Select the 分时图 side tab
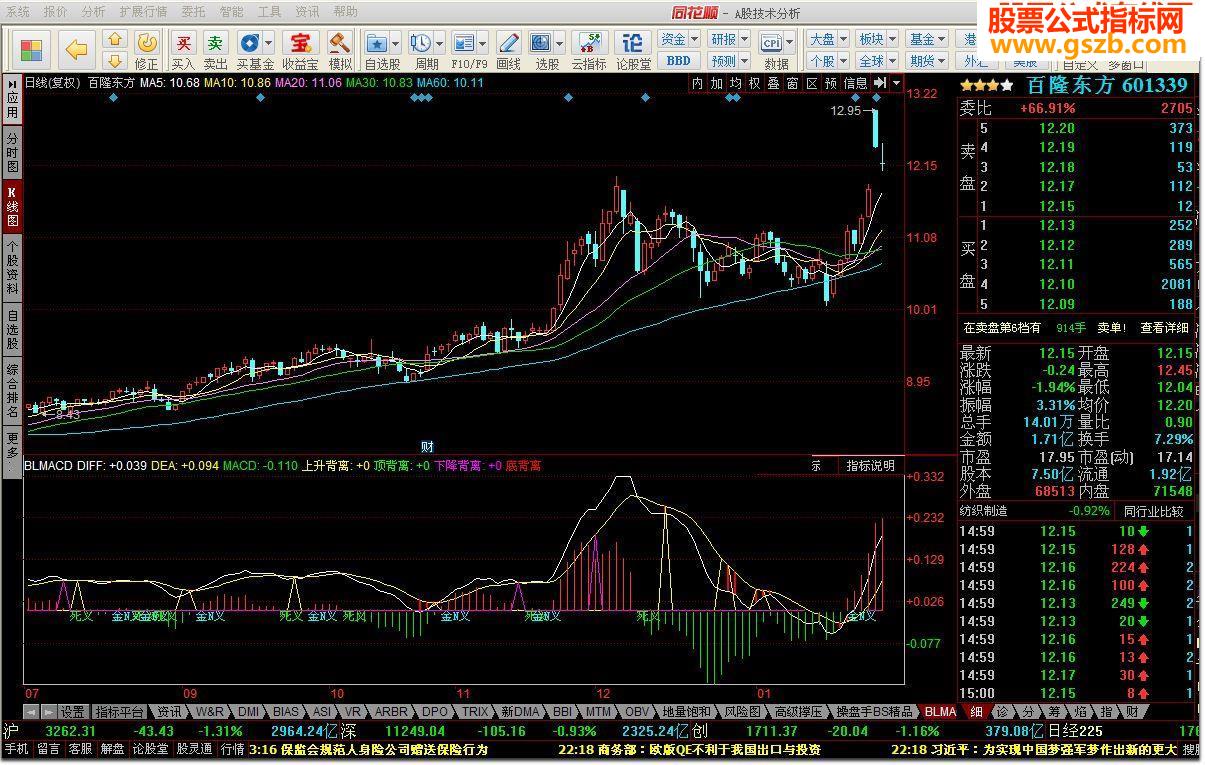The image size is (1205, 765). click(12, 152)
